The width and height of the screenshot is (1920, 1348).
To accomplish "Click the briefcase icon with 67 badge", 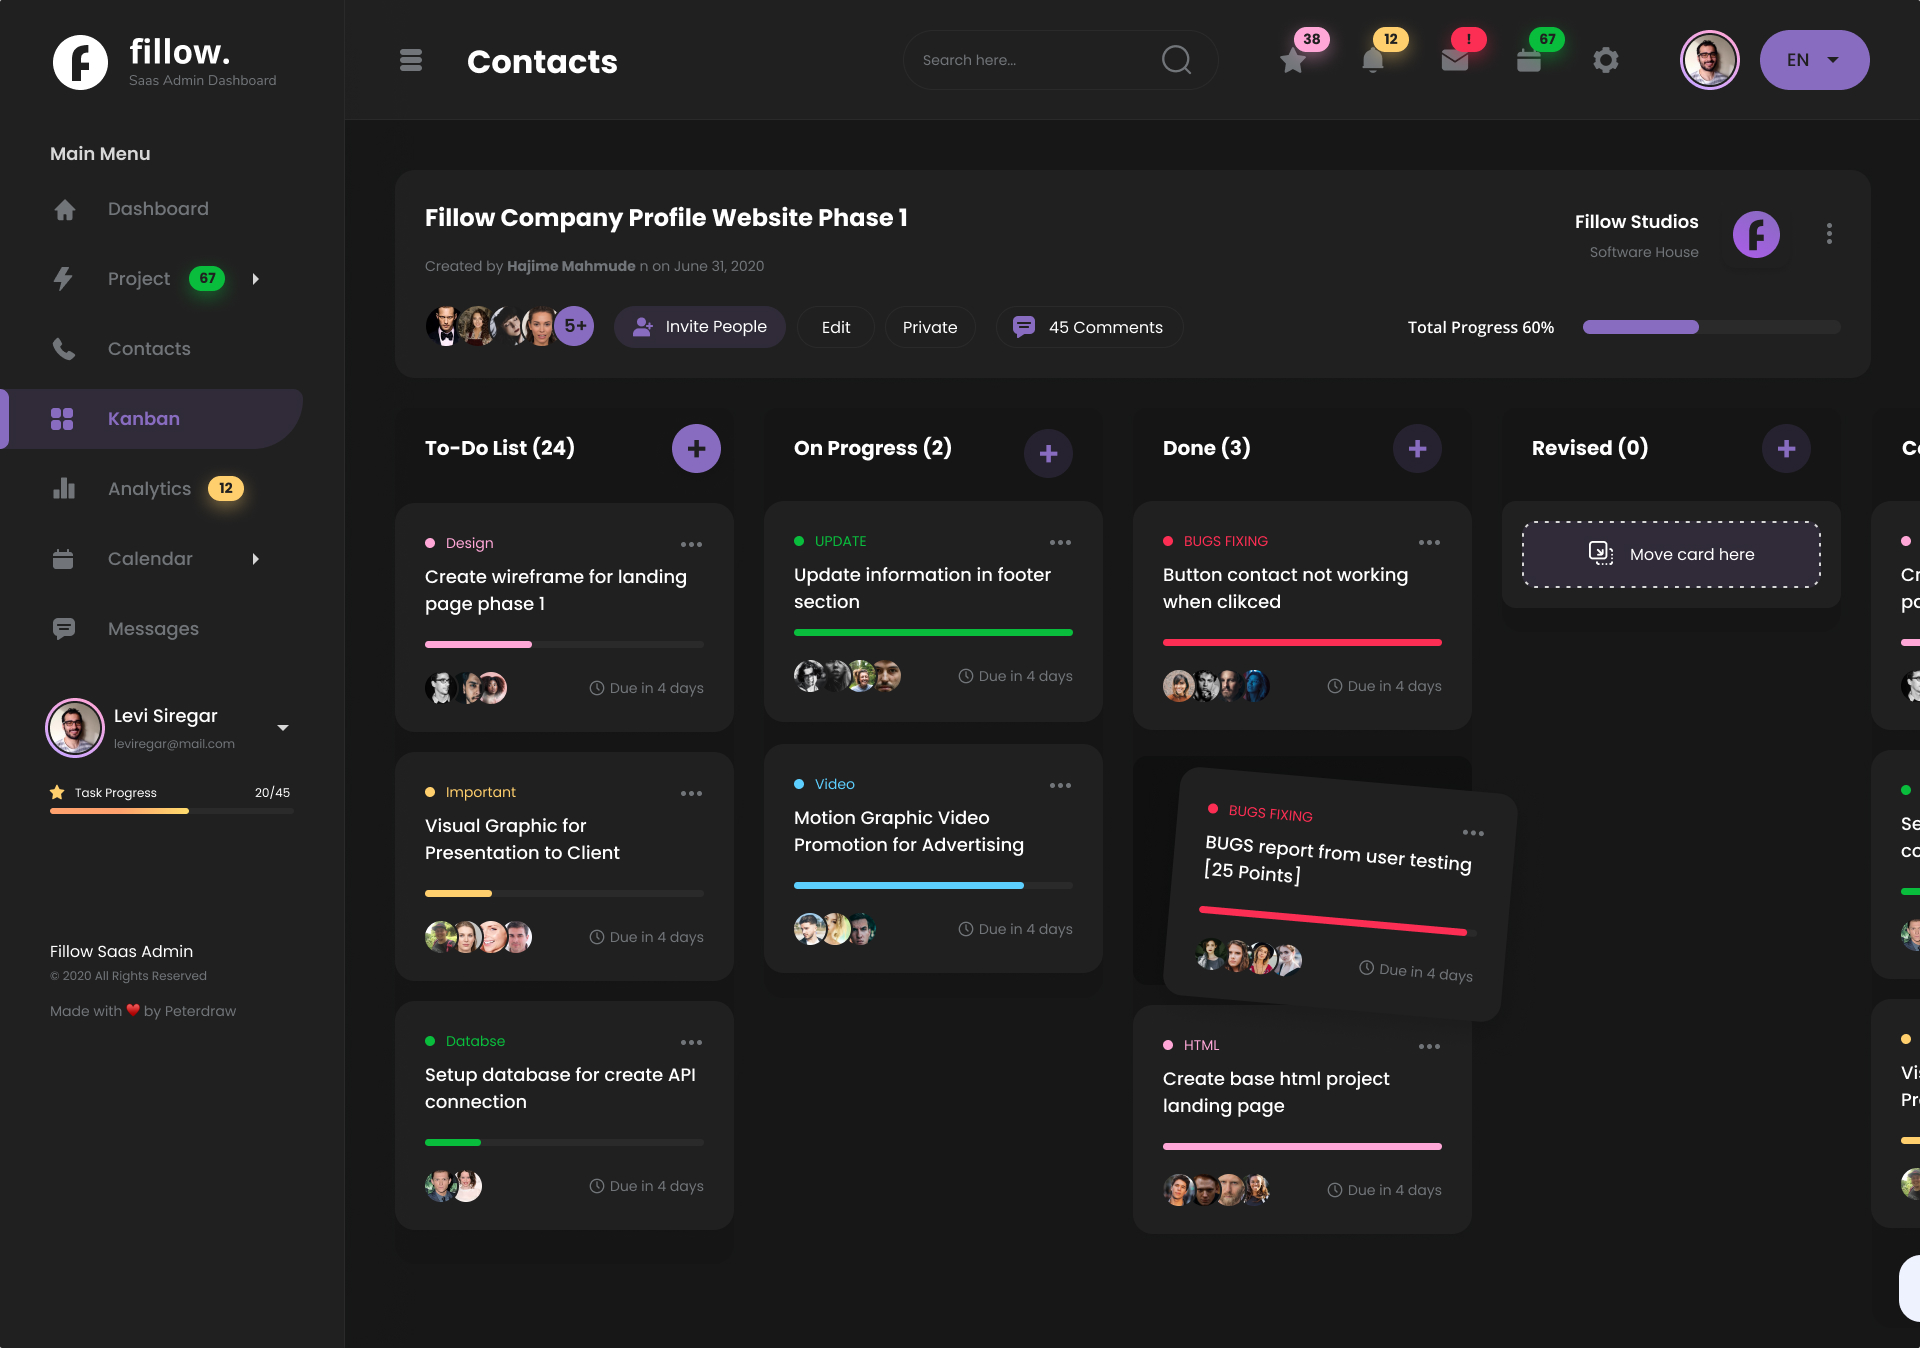I will point(1529,60).
